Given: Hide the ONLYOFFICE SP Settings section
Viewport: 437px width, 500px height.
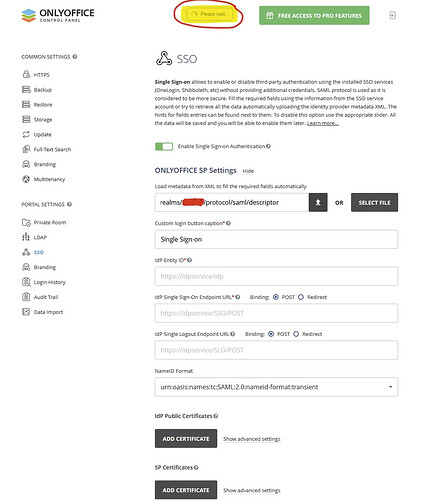Looking at the screenshot, I should coord(248,171).
